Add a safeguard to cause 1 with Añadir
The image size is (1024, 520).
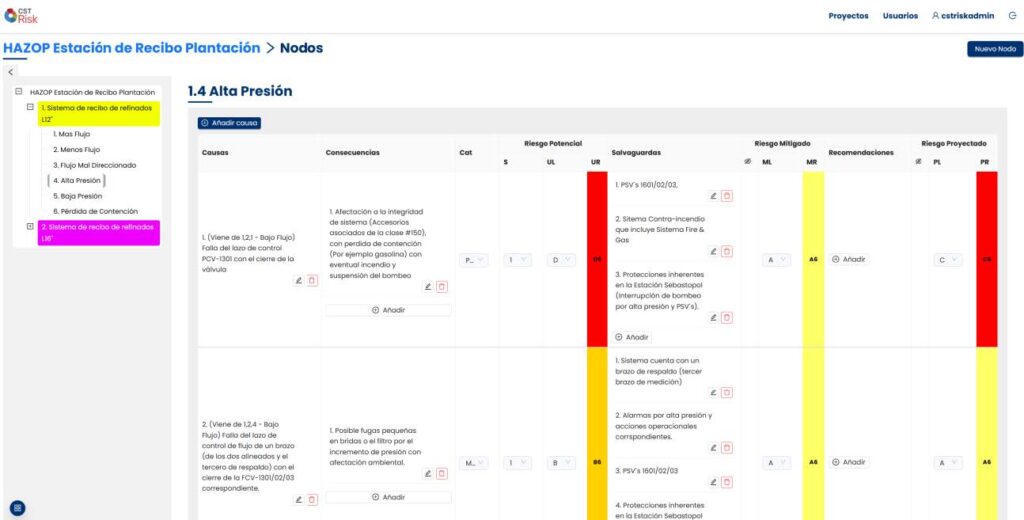633,338
